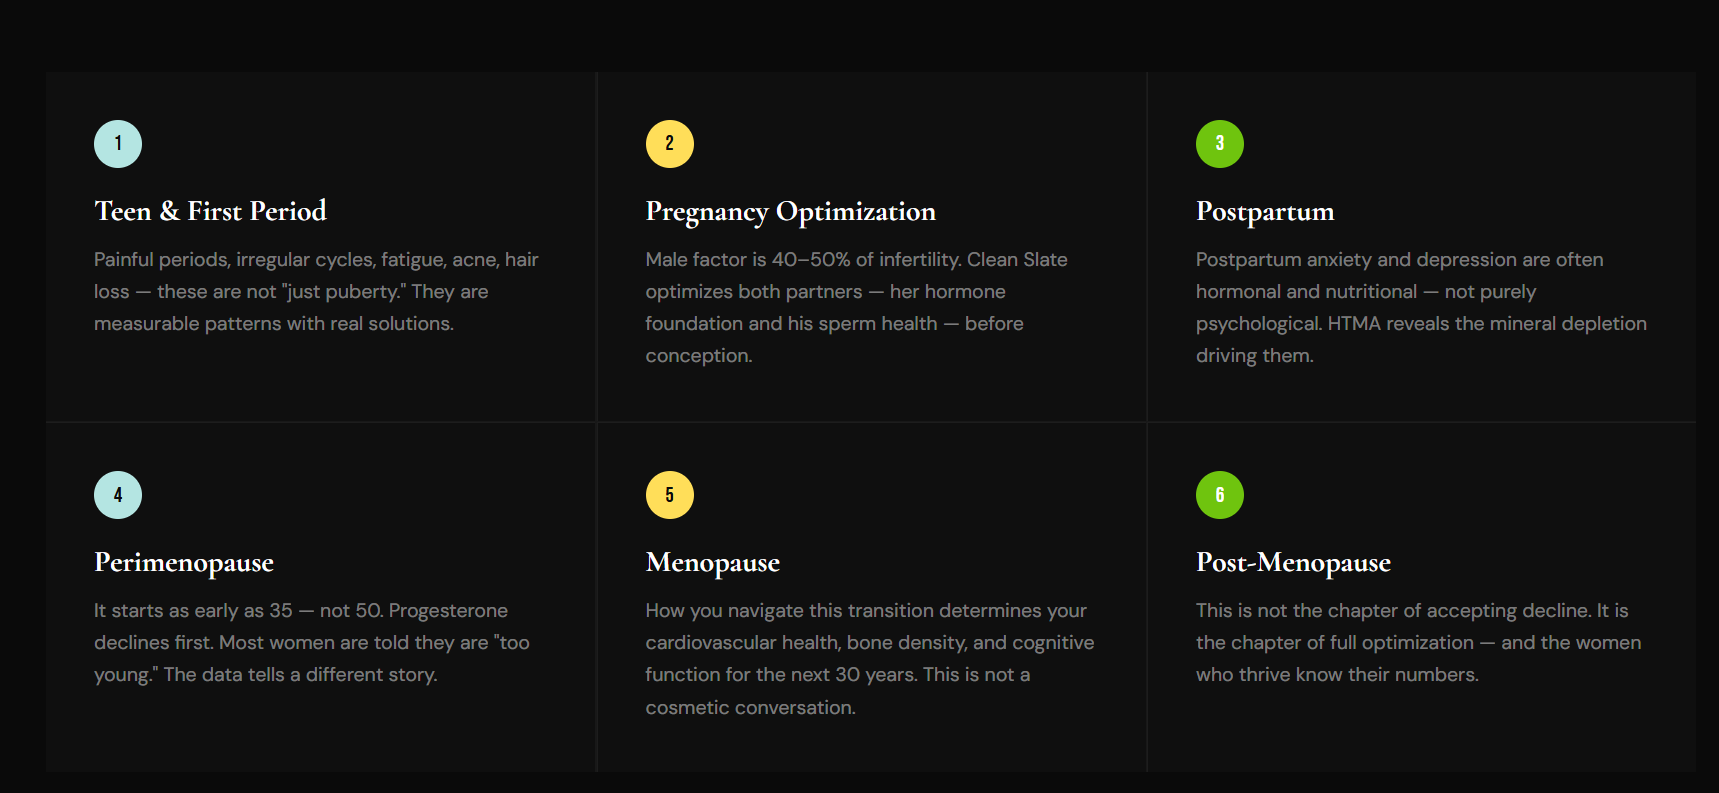Click the HTMA mineral depletion sentence
This screenshot has width=1719, height=793.
[1421, 339]
